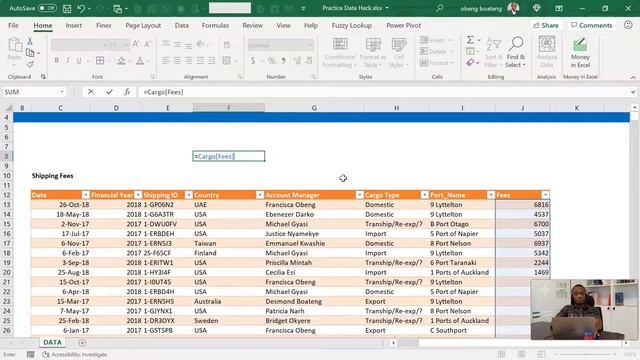Viewport: 640px width, 360px height.
Task: Click the Comments button
Action: coord(591,25)
